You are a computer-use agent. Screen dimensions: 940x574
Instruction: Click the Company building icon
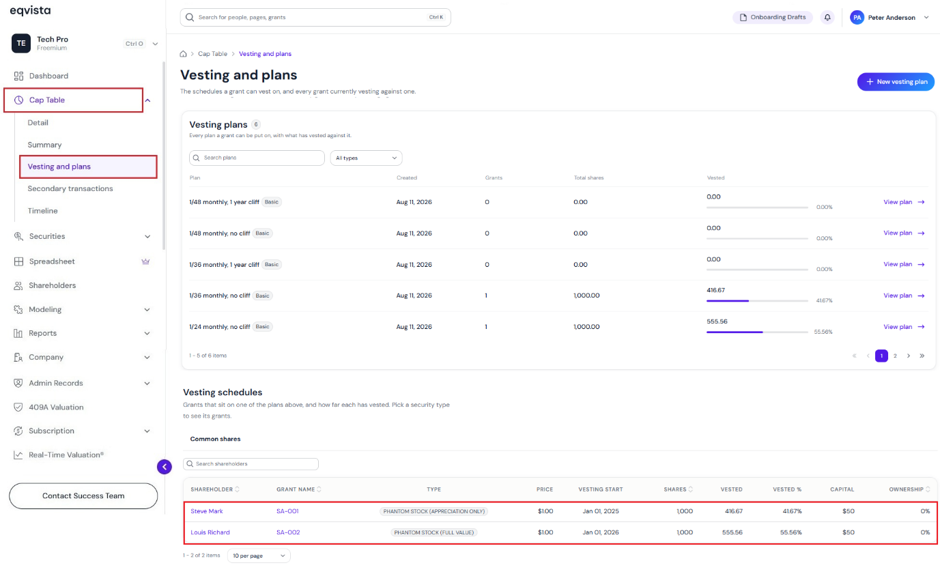(x=19, y=357)
